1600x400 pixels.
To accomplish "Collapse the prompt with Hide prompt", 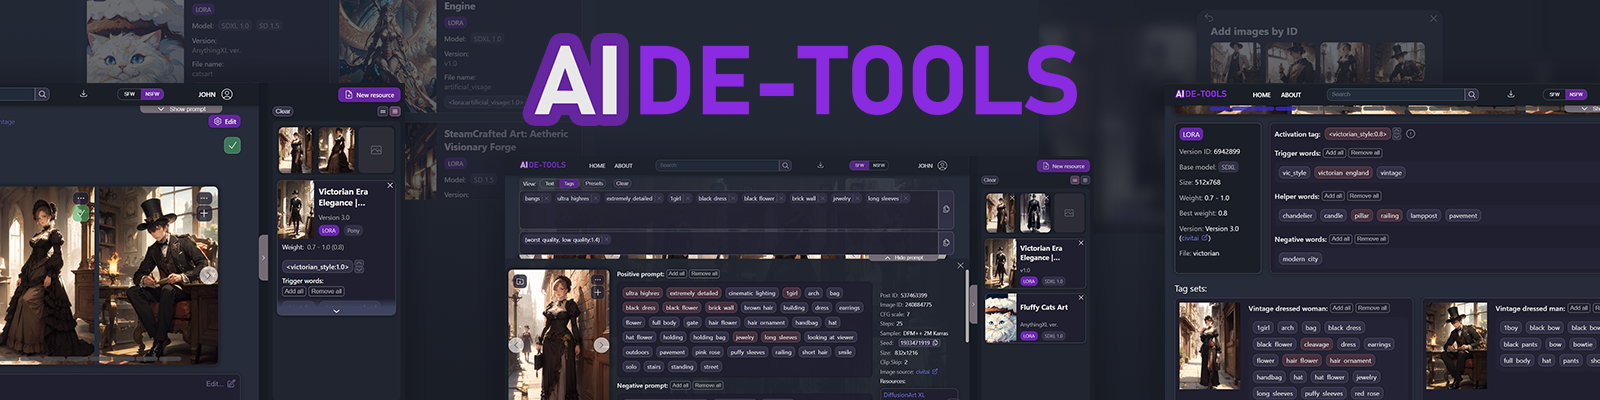I will pyautogui.click(x=903, y=258).
